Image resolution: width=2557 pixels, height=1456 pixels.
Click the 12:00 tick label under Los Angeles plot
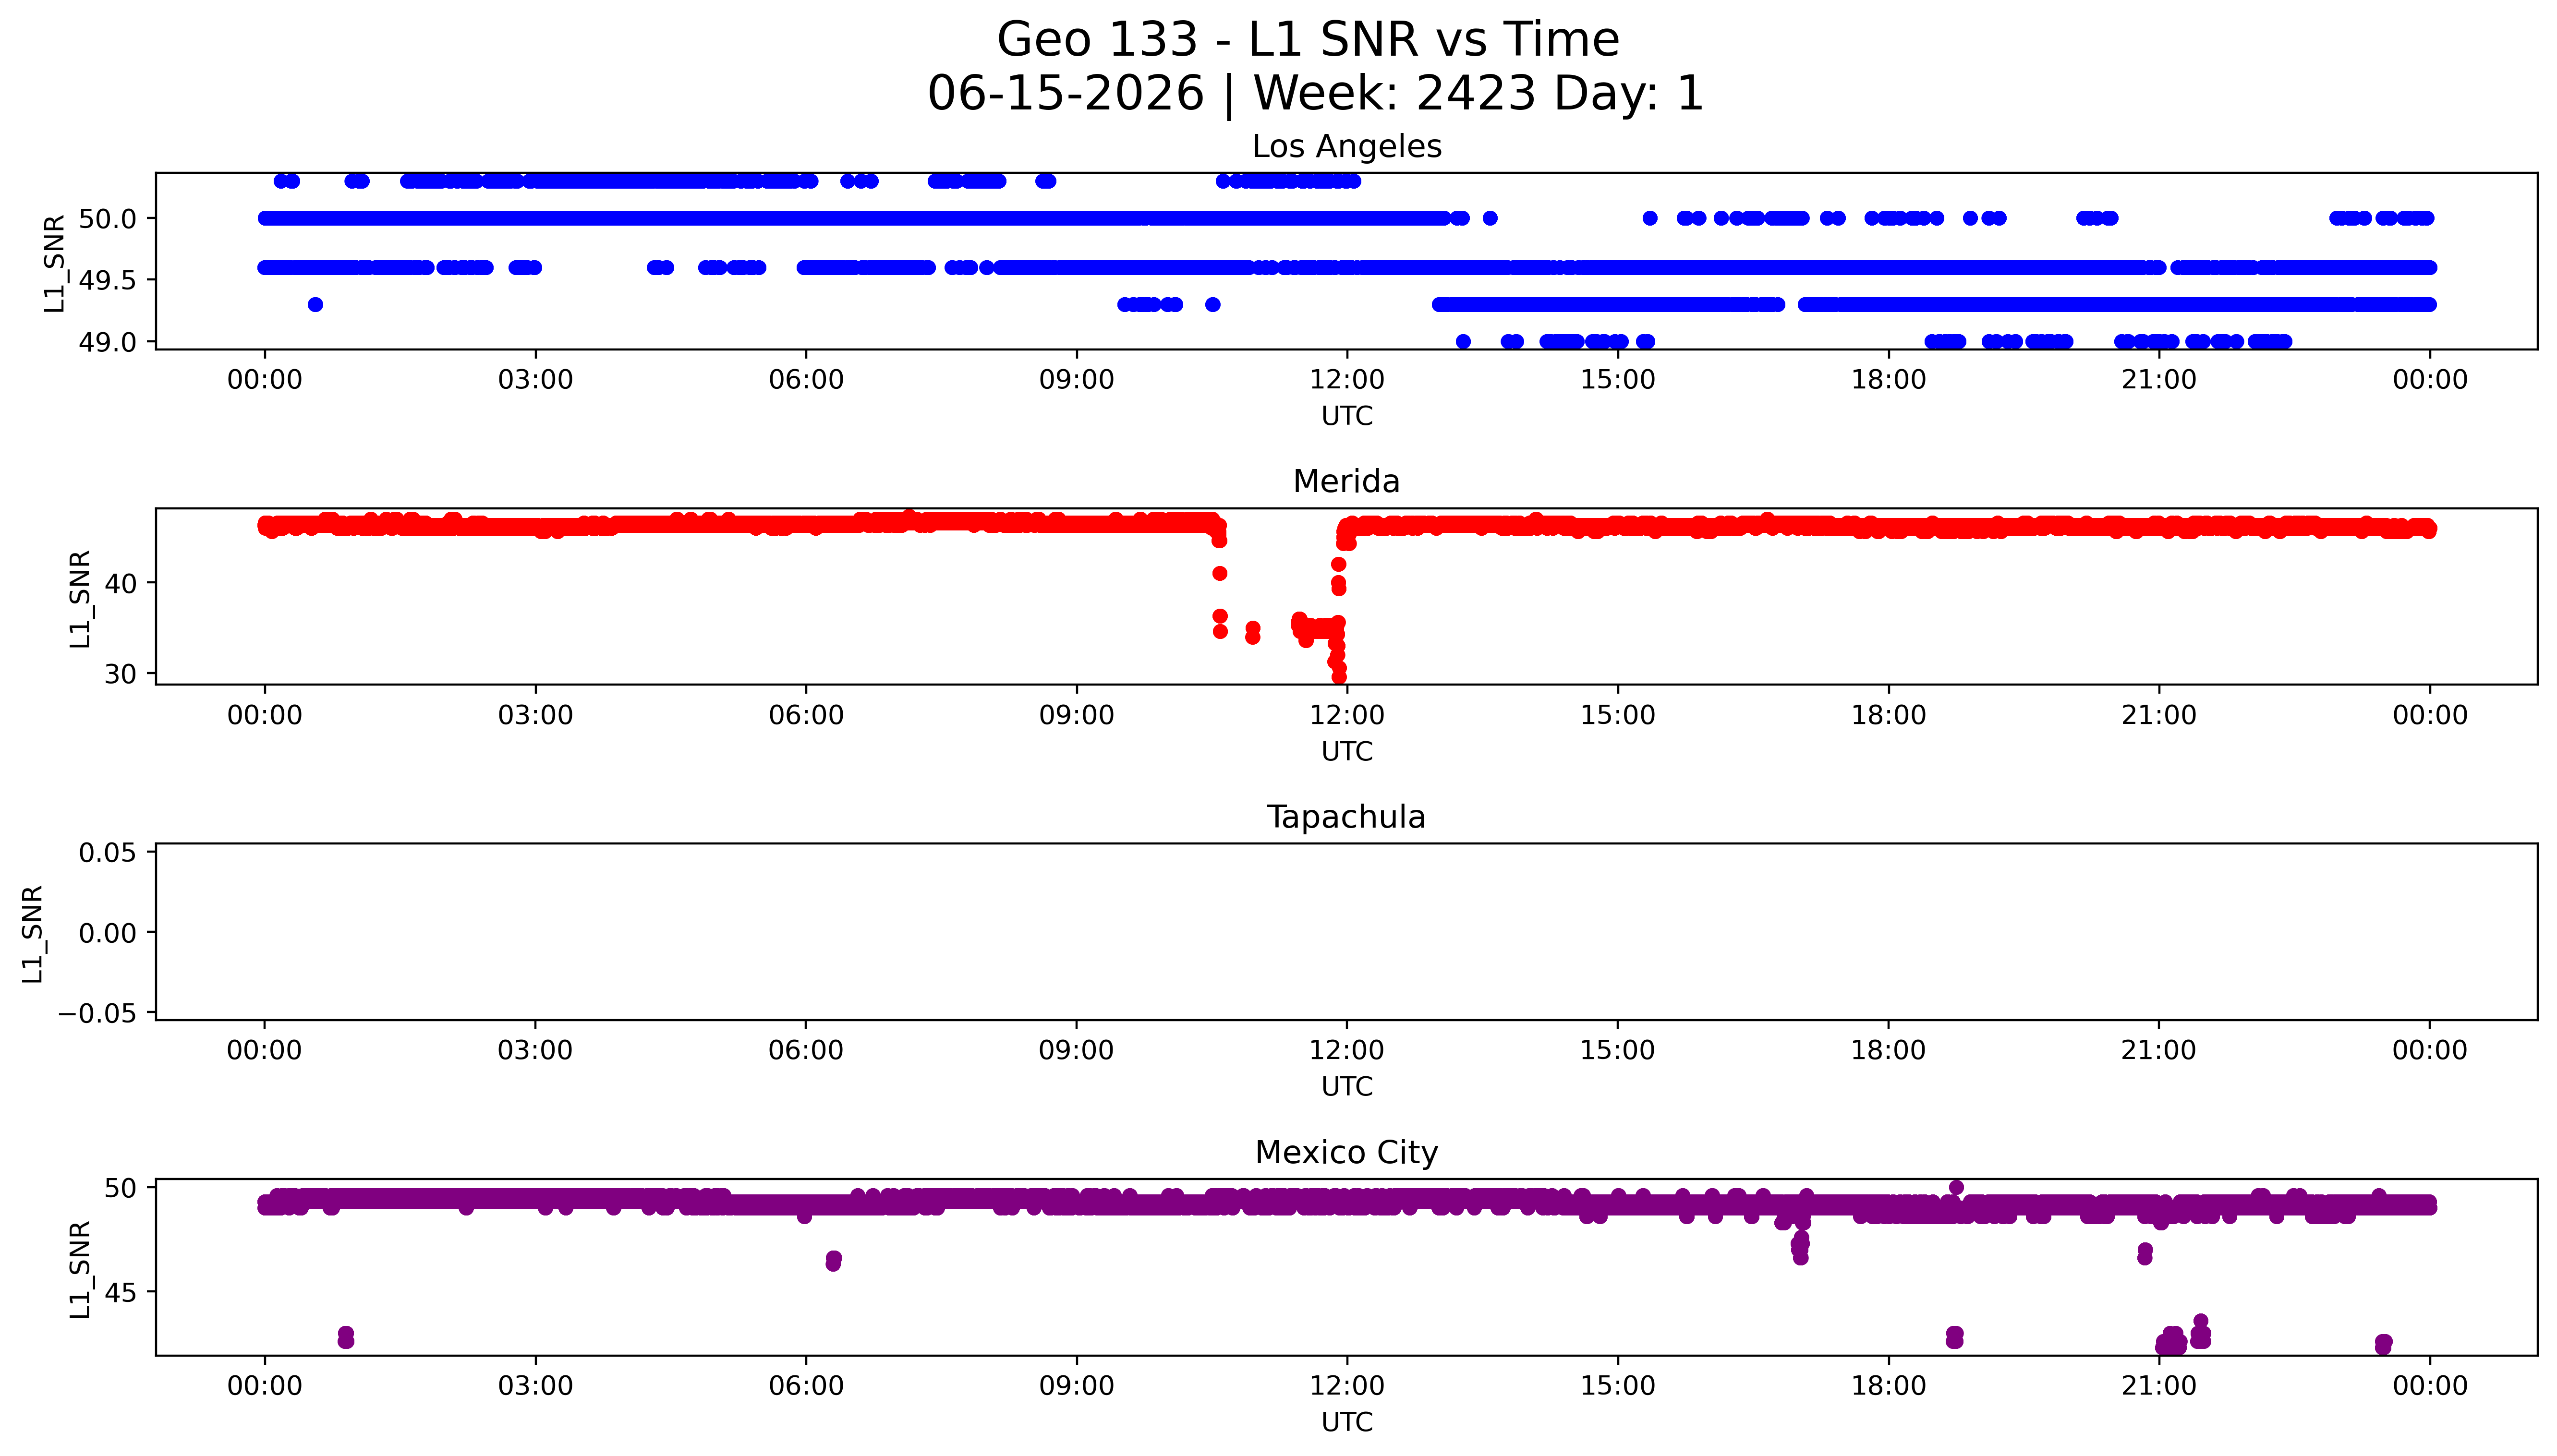click(x=1347, y=380)
